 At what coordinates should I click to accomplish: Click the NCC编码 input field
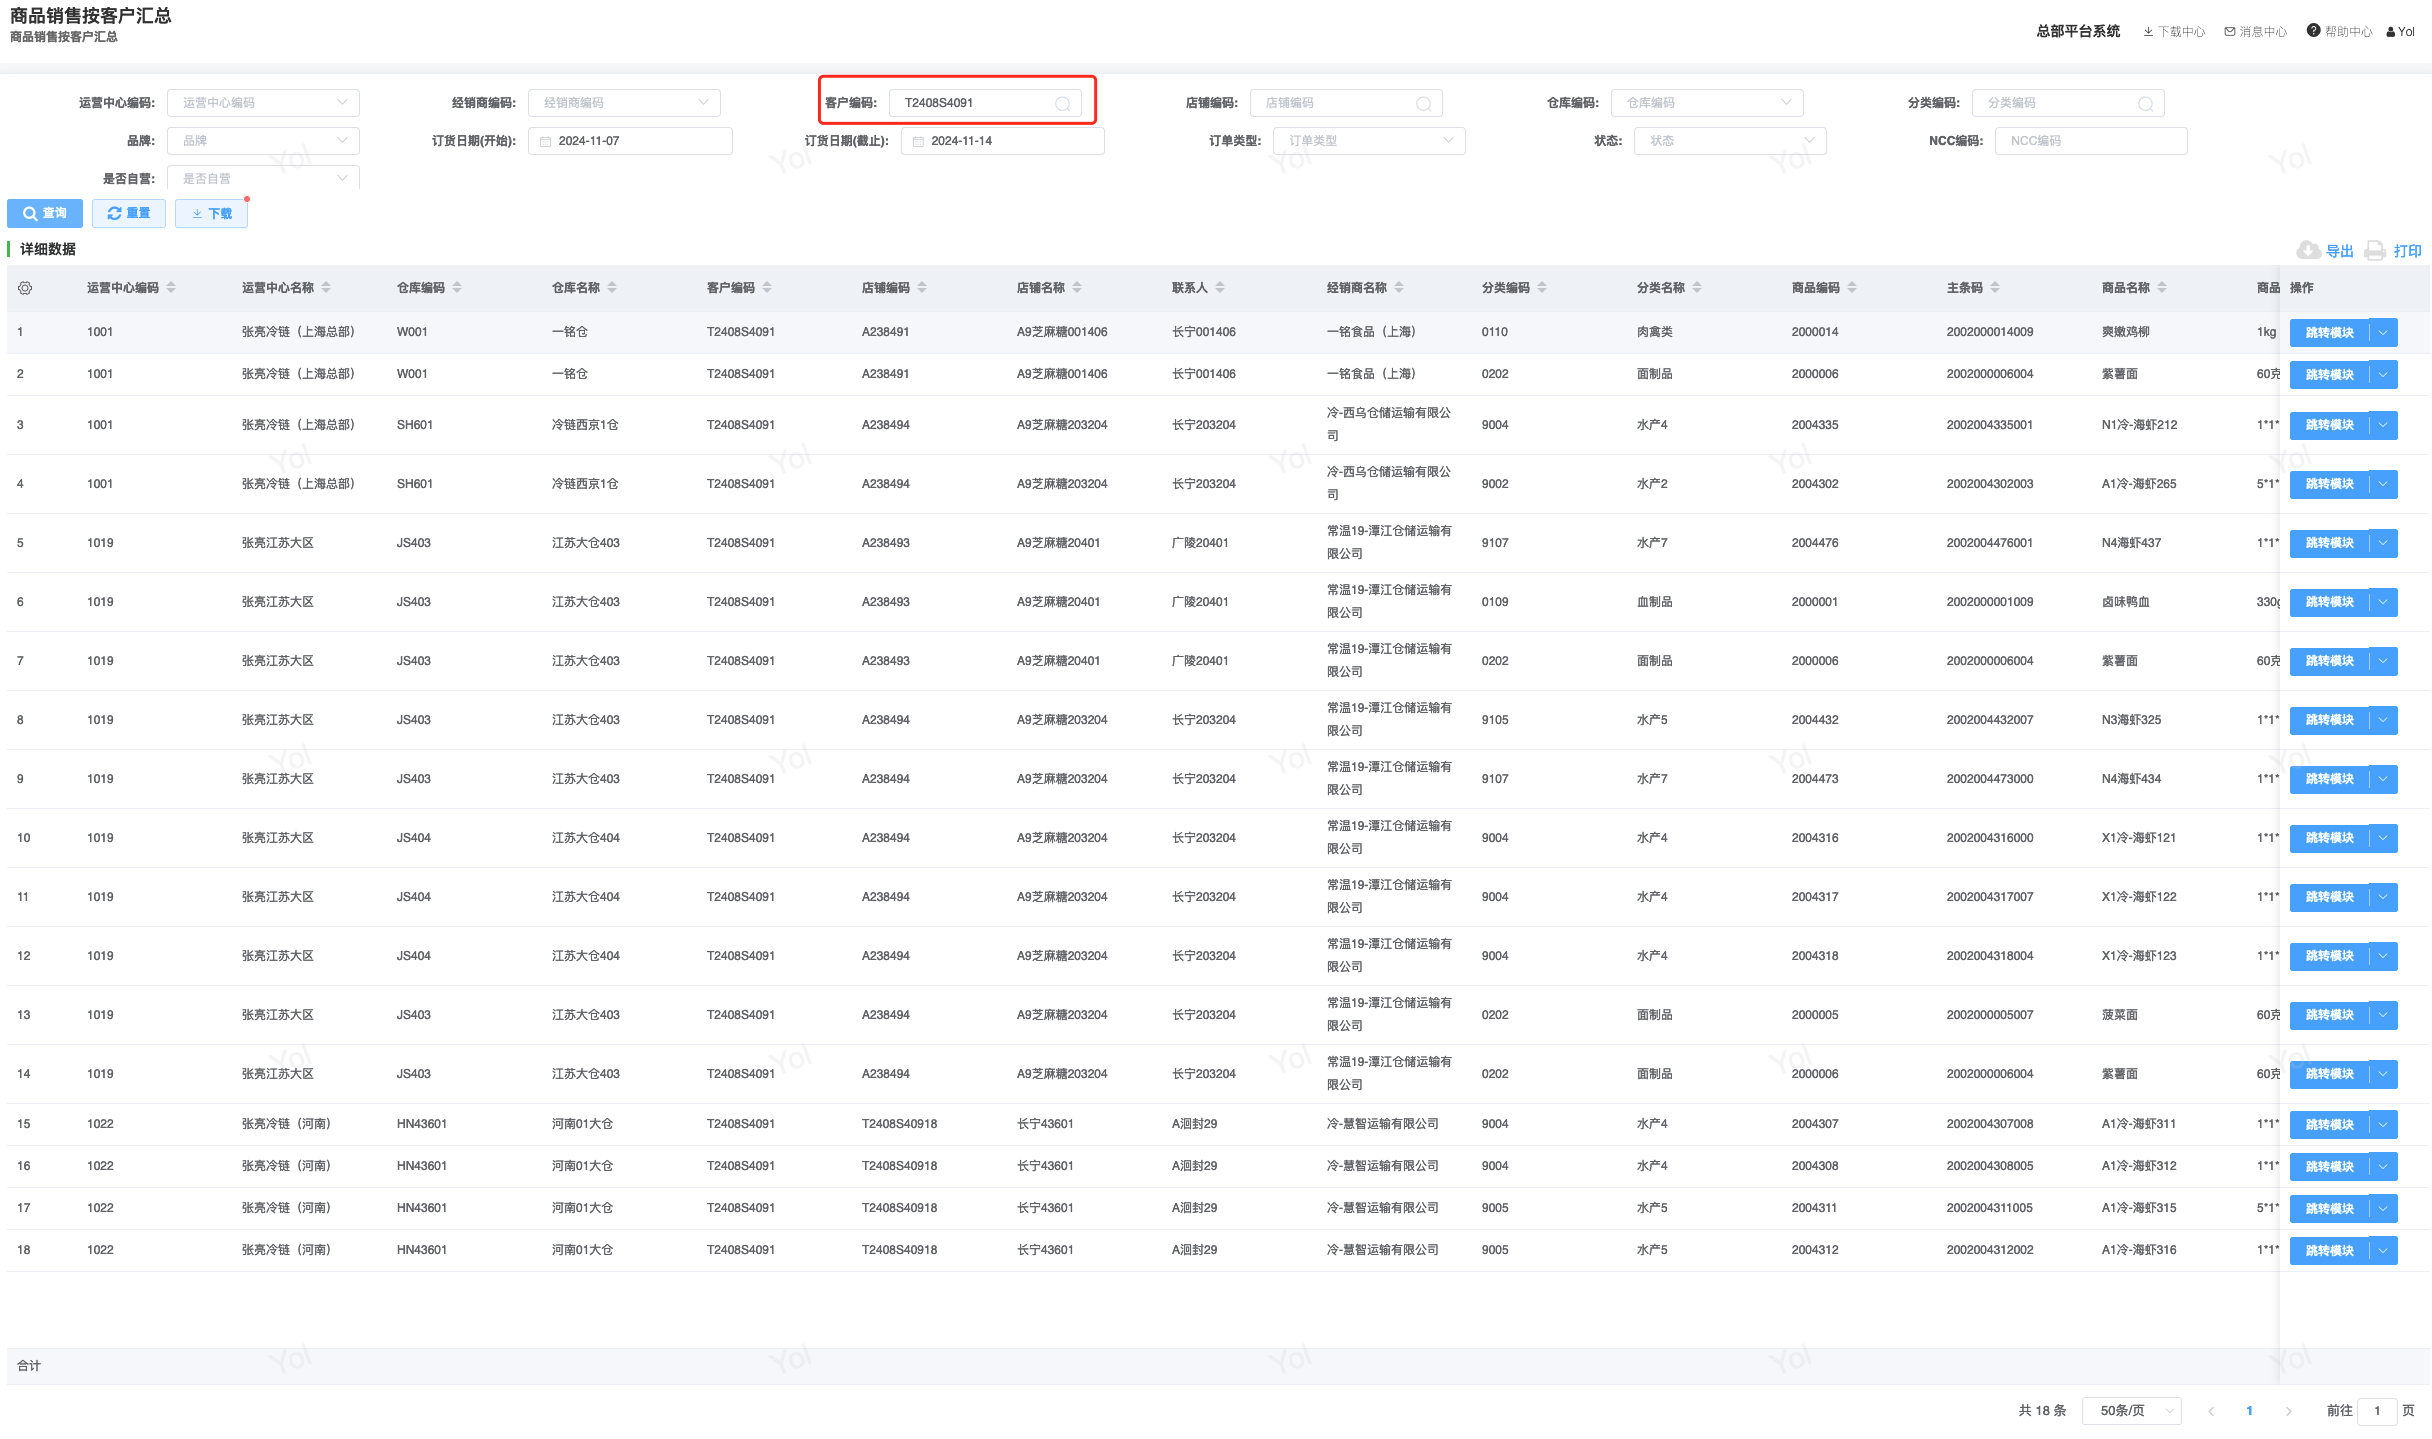(x=2090, y=141)
